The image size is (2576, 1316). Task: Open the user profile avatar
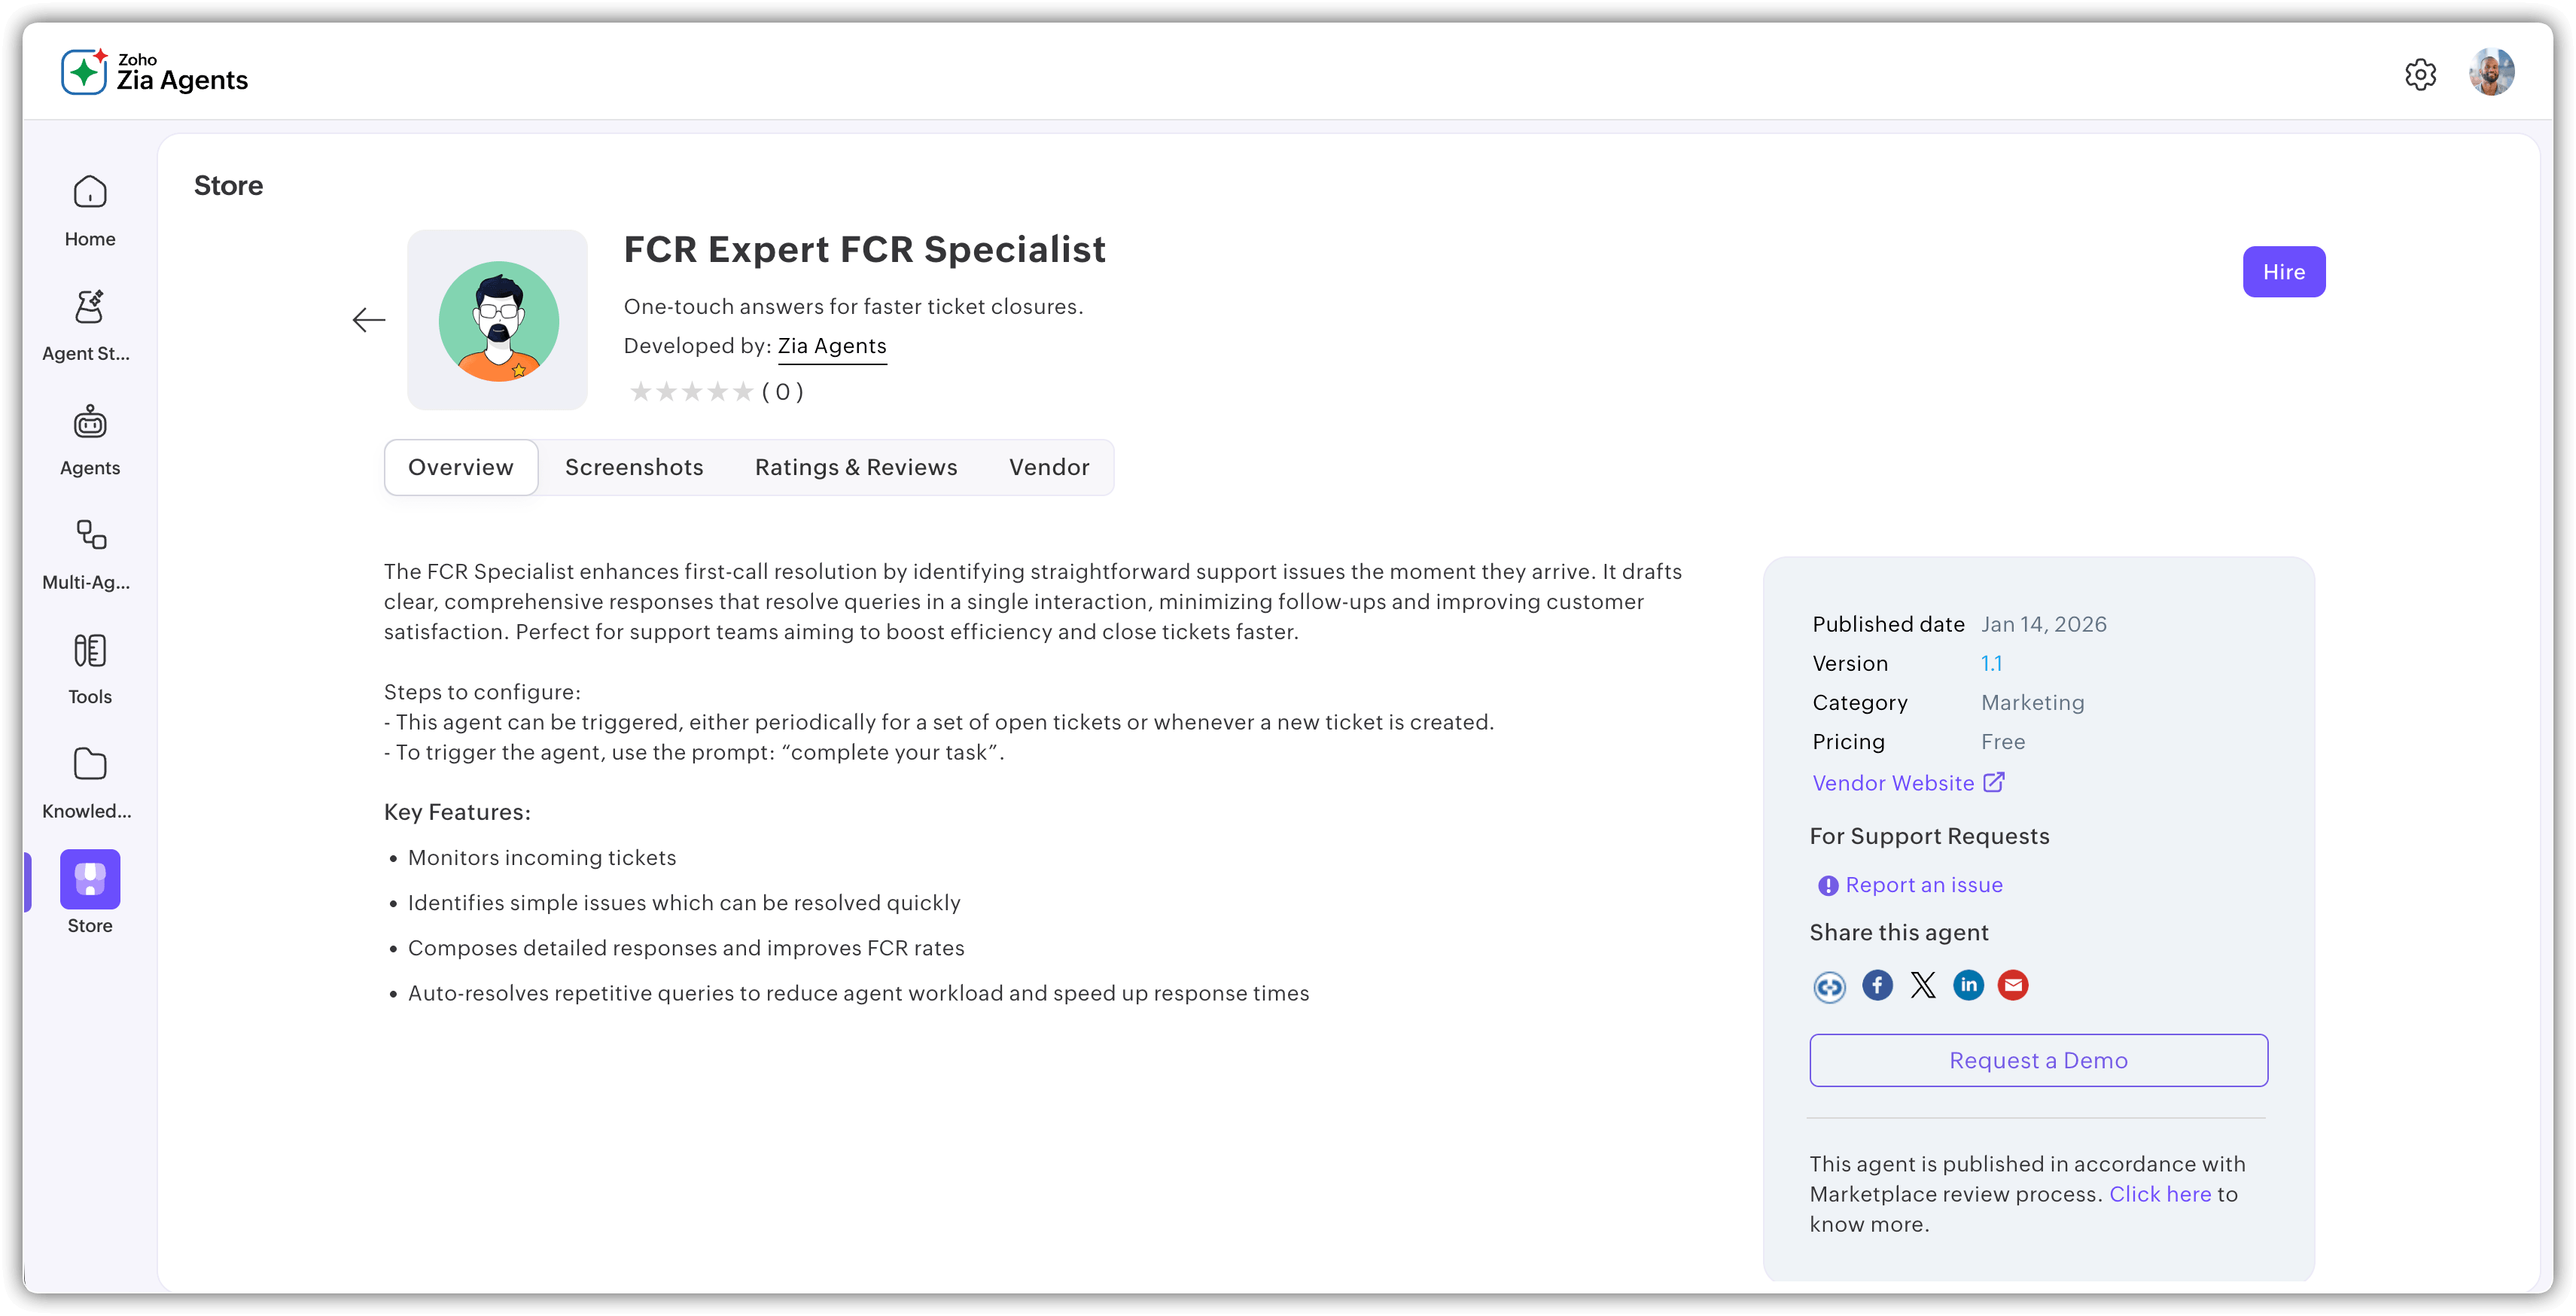[2491, 73]
